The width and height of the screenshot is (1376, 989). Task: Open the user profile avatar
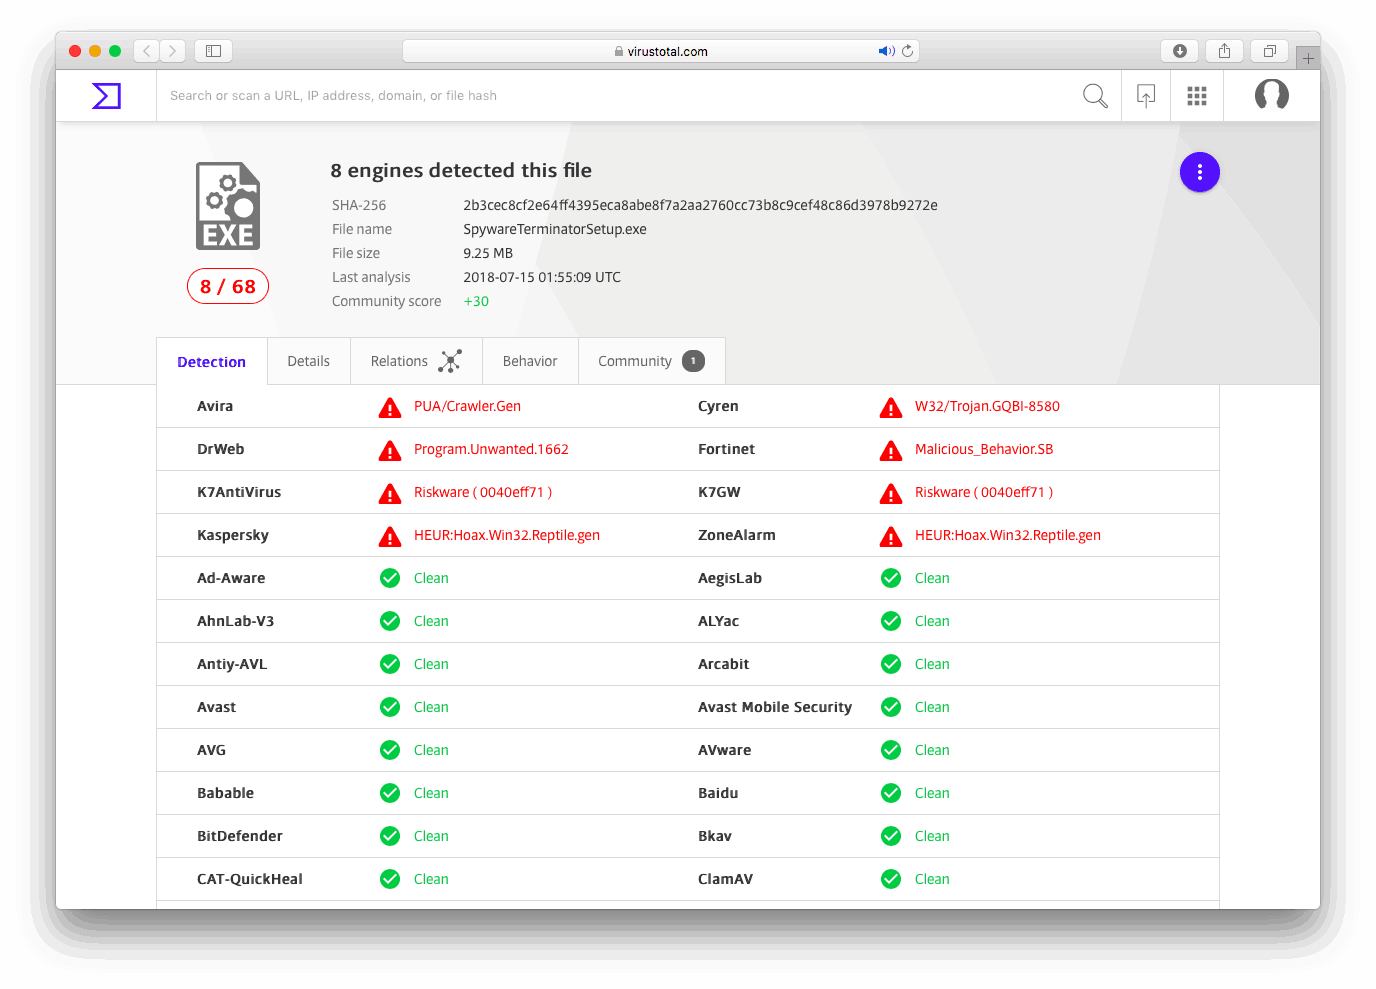[1272, 95]
